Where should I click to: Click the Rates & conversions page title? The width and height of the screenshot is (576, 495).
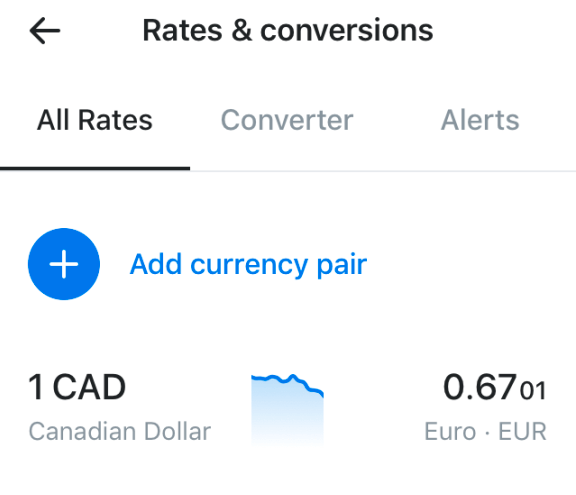click(288, 30)
